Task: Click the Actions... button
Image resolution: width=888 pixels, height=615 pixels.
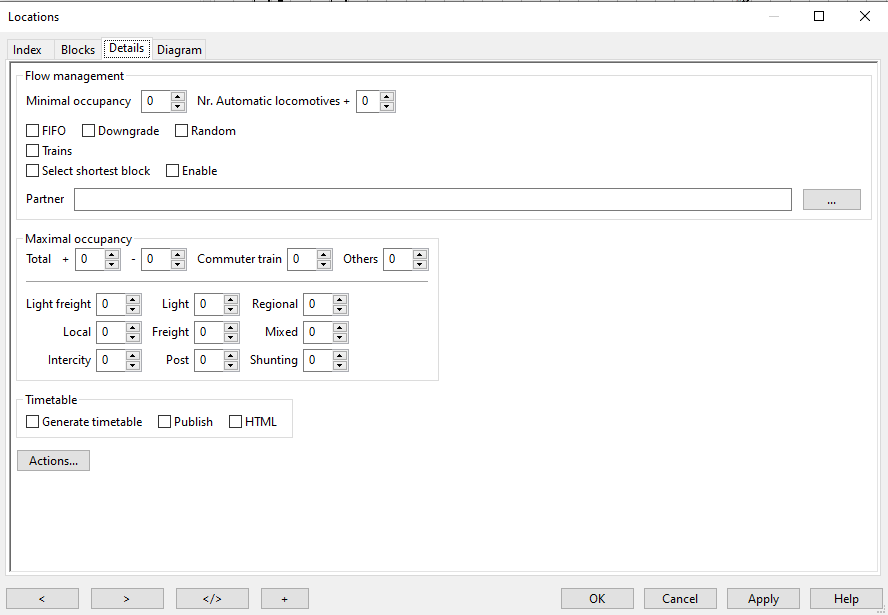Action: point(53,461)
